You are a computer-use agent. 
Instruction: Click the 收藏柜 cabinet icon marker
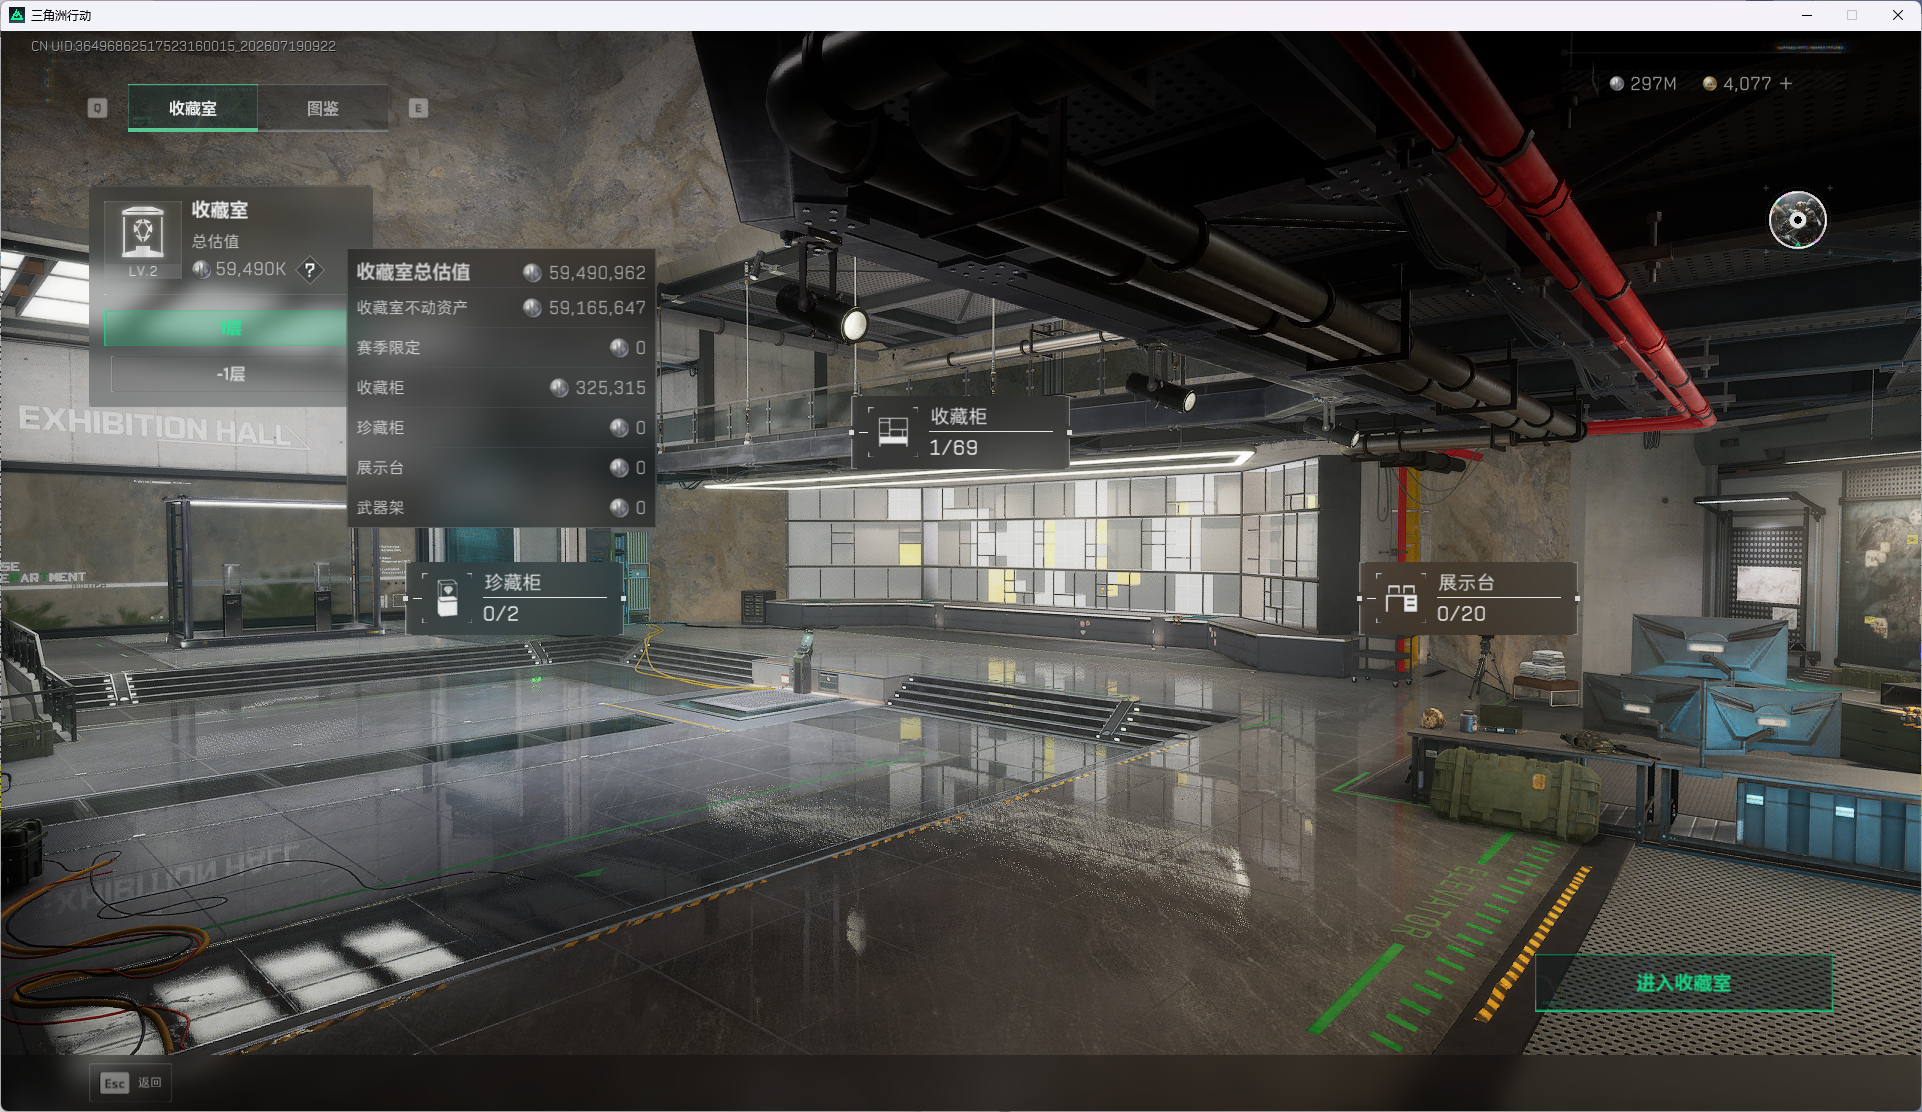click(x=893, y=432)
